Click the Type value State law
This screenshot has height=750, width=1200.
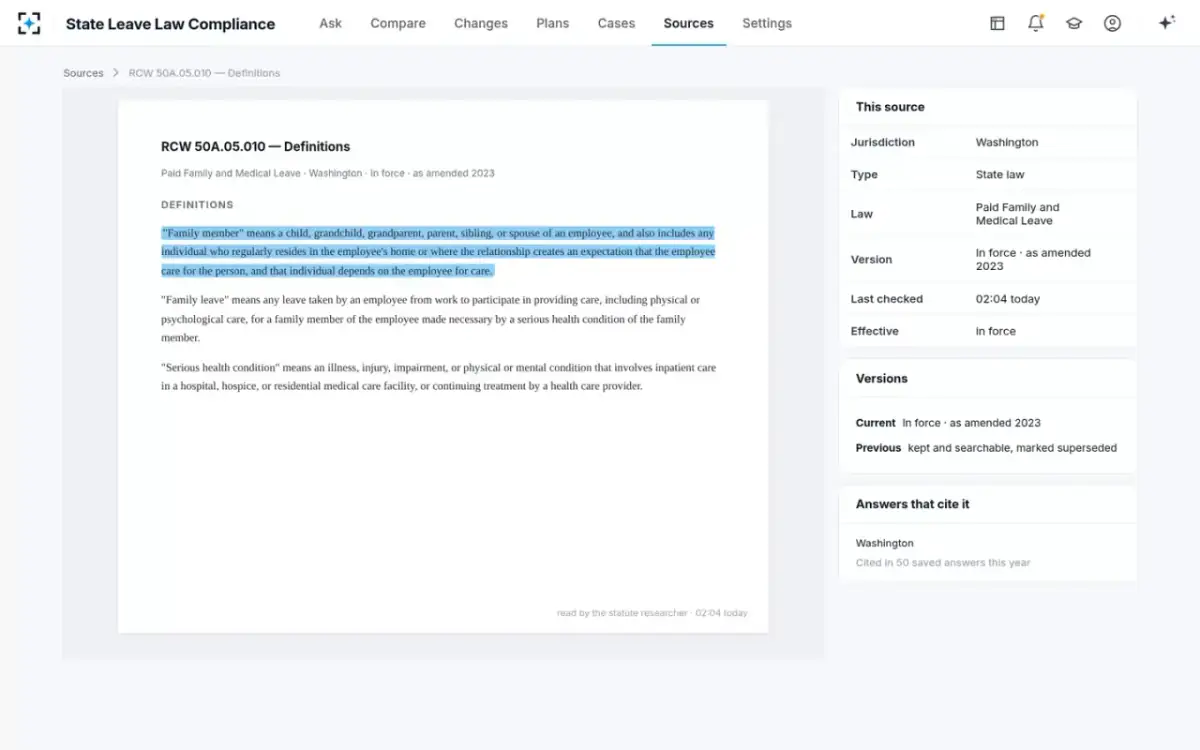pos(1000,174)
